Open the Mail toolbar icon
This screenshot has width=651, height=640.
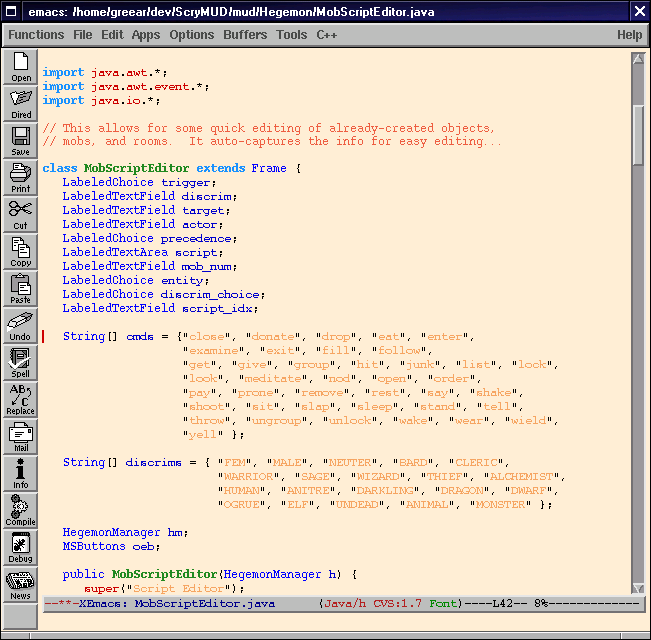click(20, 436)
